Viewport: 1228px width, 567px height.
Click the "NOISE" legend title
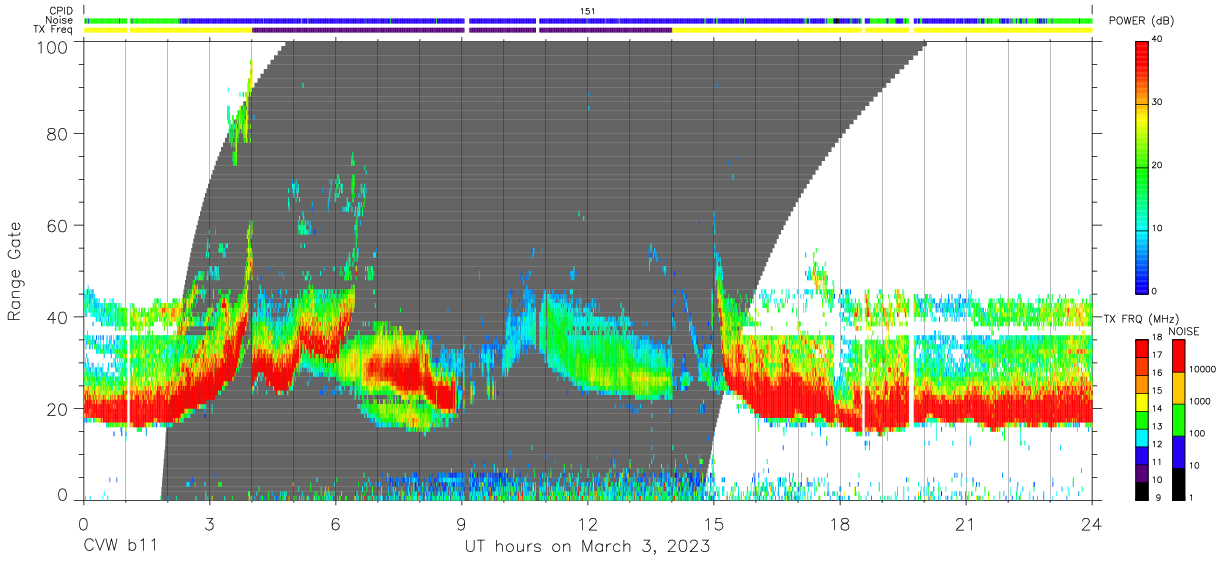pos(1183,331)
